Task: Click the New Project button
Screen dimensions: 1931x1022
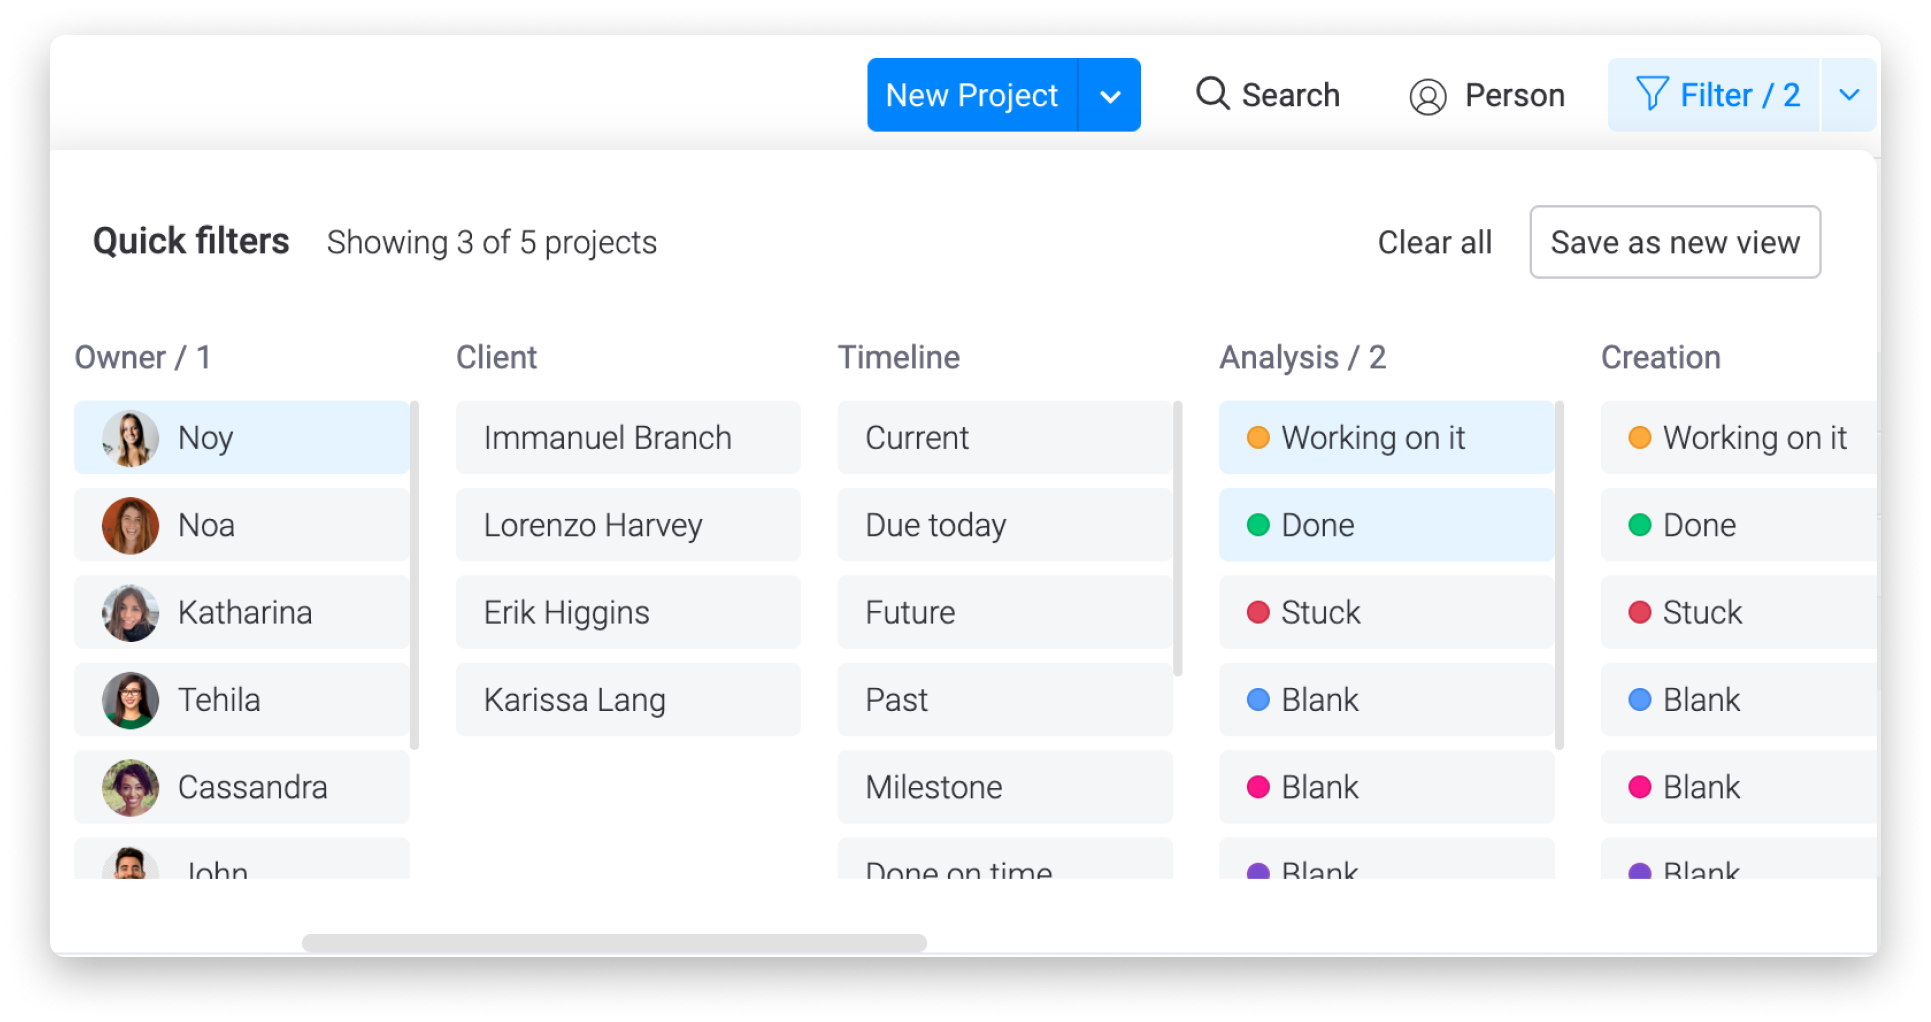Action: coord(972,95)
